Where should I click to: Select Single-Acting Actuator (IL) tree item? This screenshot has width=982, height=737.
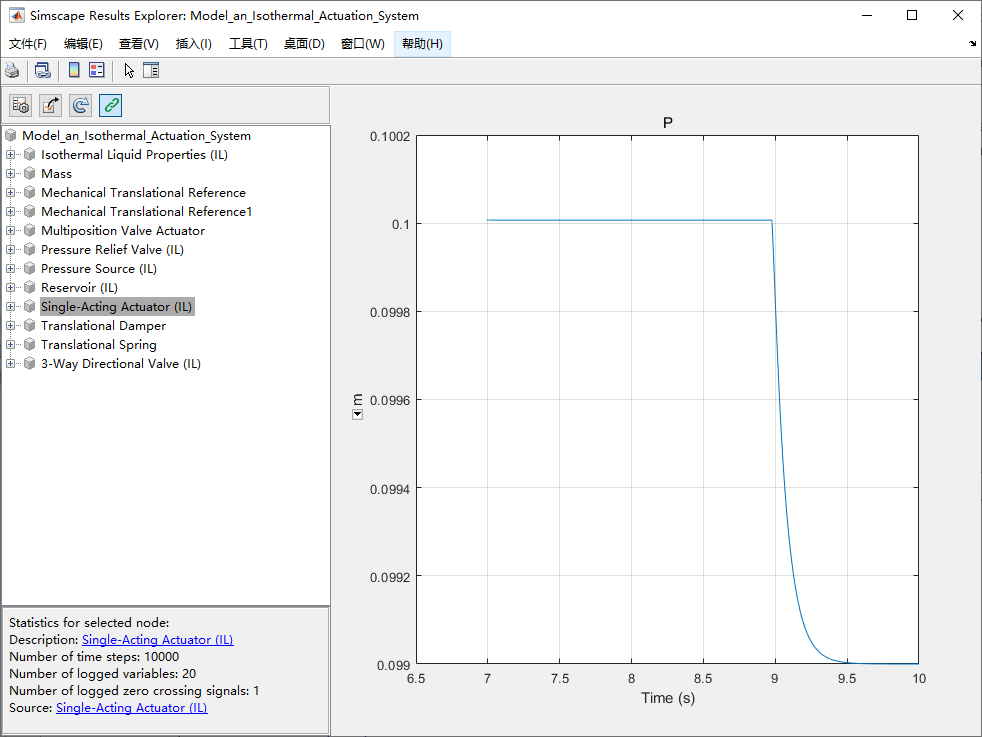[117, 307]
